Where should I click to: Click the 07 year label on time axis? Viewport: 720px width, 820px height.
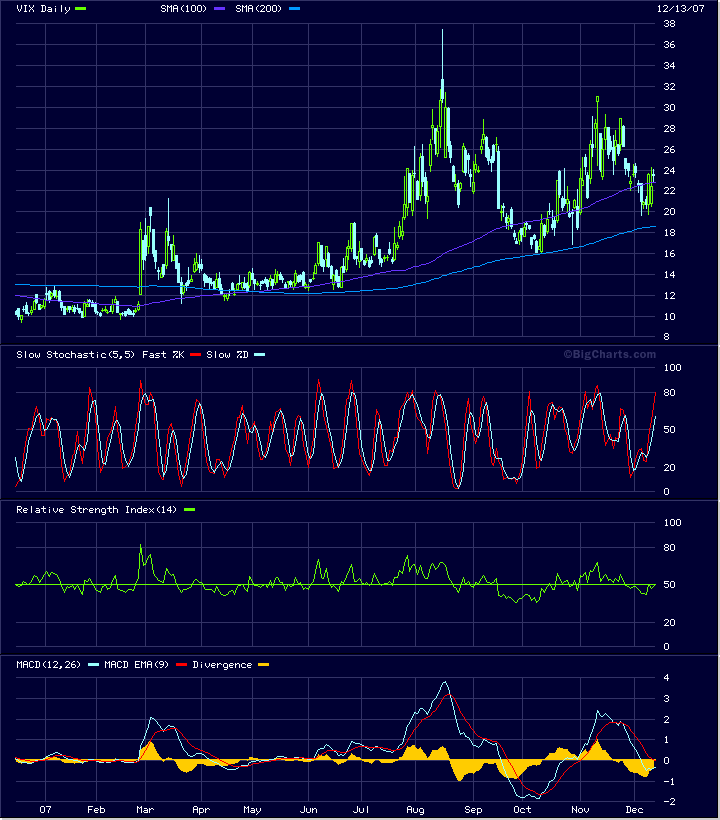click(x=45, y=810)
